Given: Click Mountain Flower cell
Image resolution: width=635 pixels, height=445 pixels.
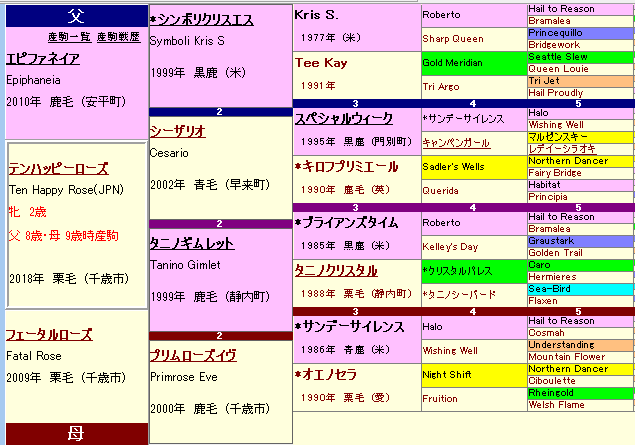Looking at the screenshot, I should pos(580,357).
